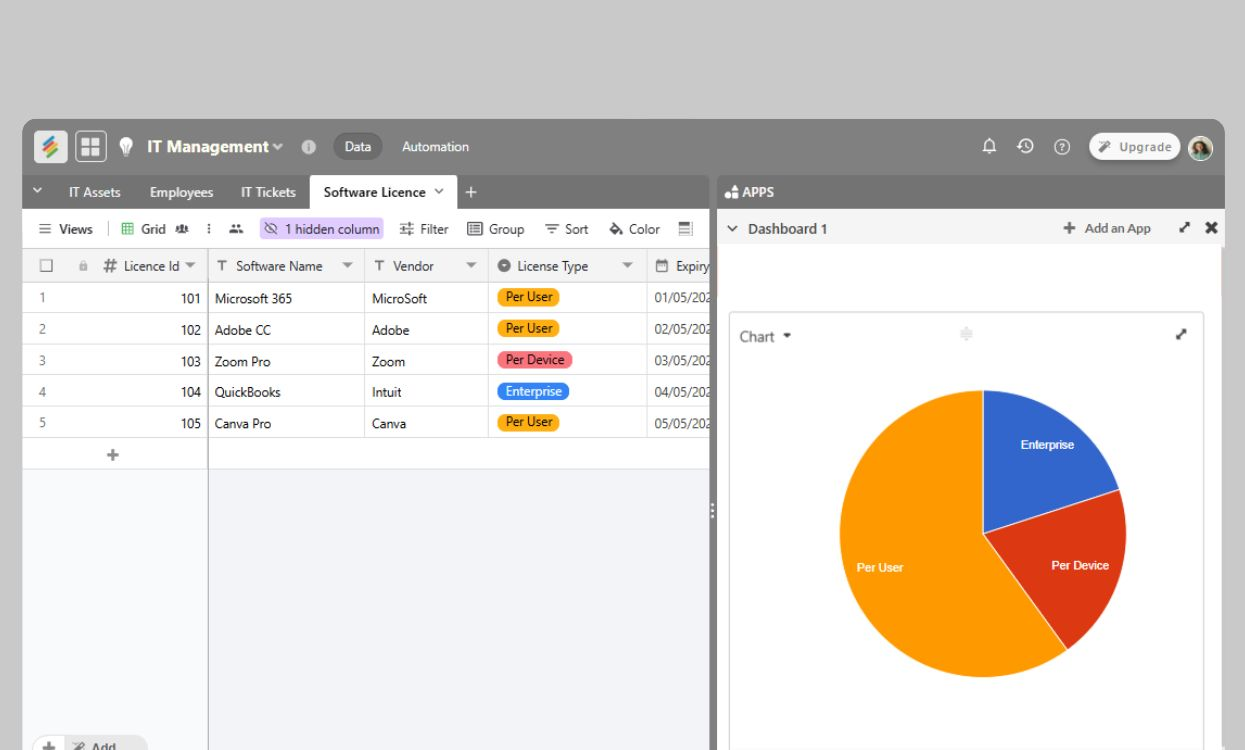
Task: Click the share view people icon
Action: [236, 229]
